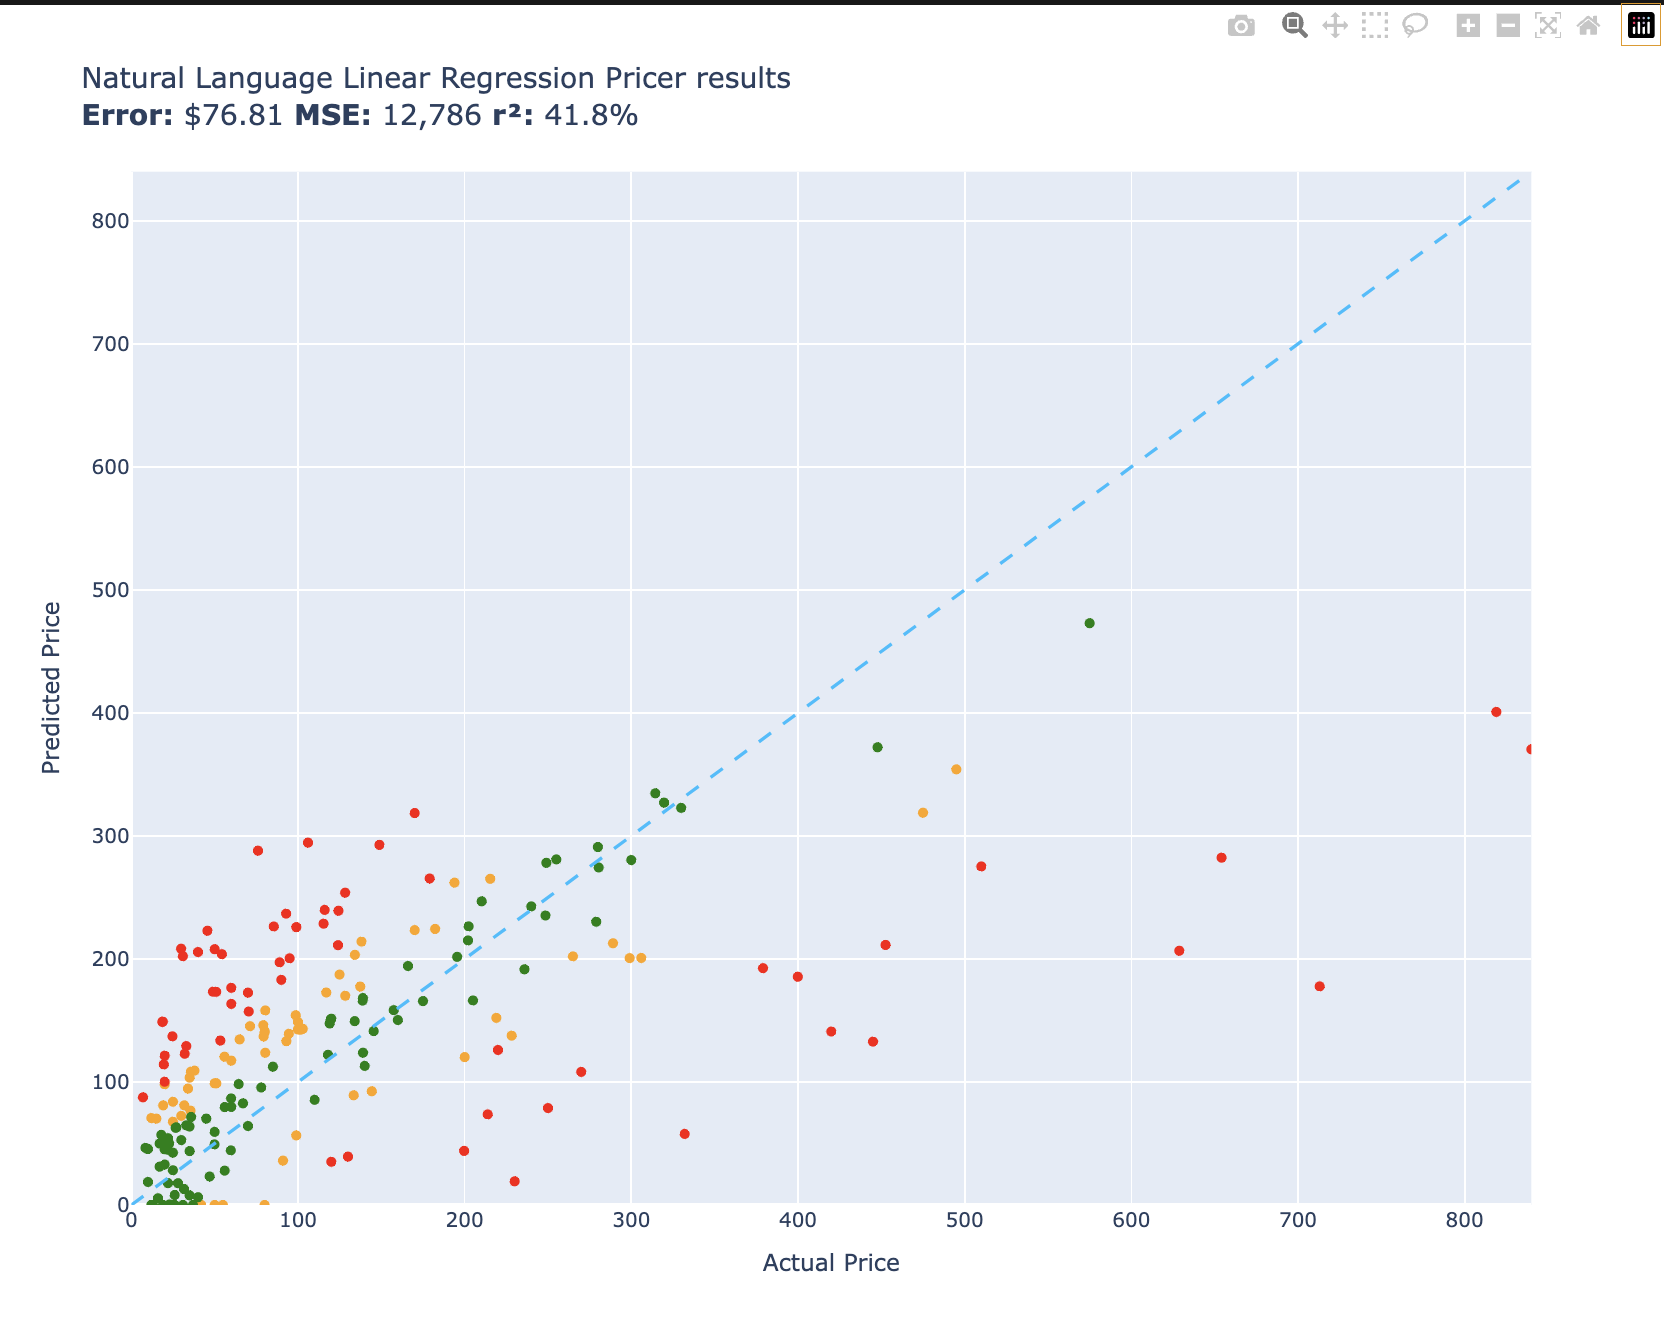Select the orange point near actual 495, predicted 354
This screenshot has height=1324, width=1664.
pyautogui.click(x=956, y=769)
